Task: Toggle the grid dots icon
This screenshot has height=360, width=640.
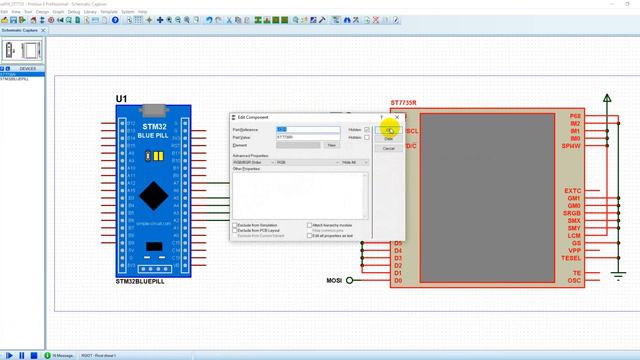Action: pos(138,20)
